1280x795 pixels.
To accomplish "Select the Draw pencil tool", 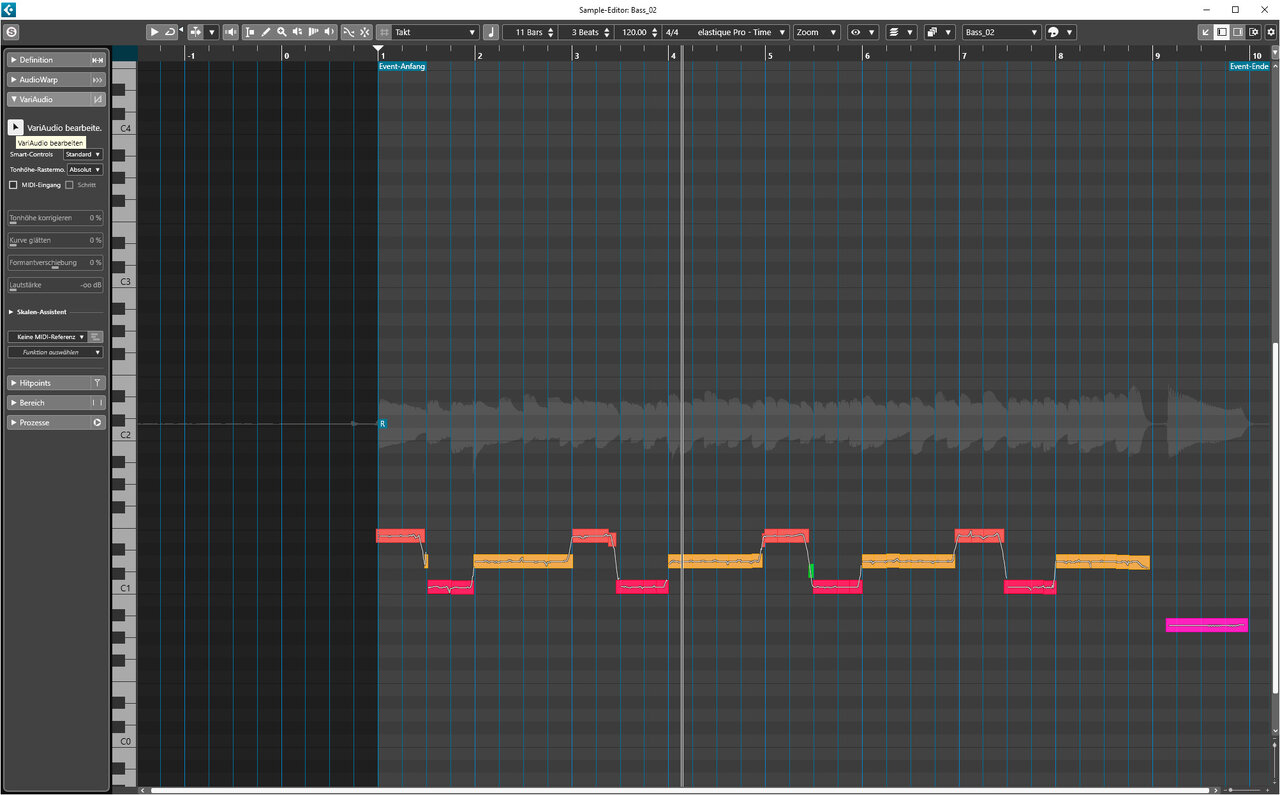I will point(266,32).
